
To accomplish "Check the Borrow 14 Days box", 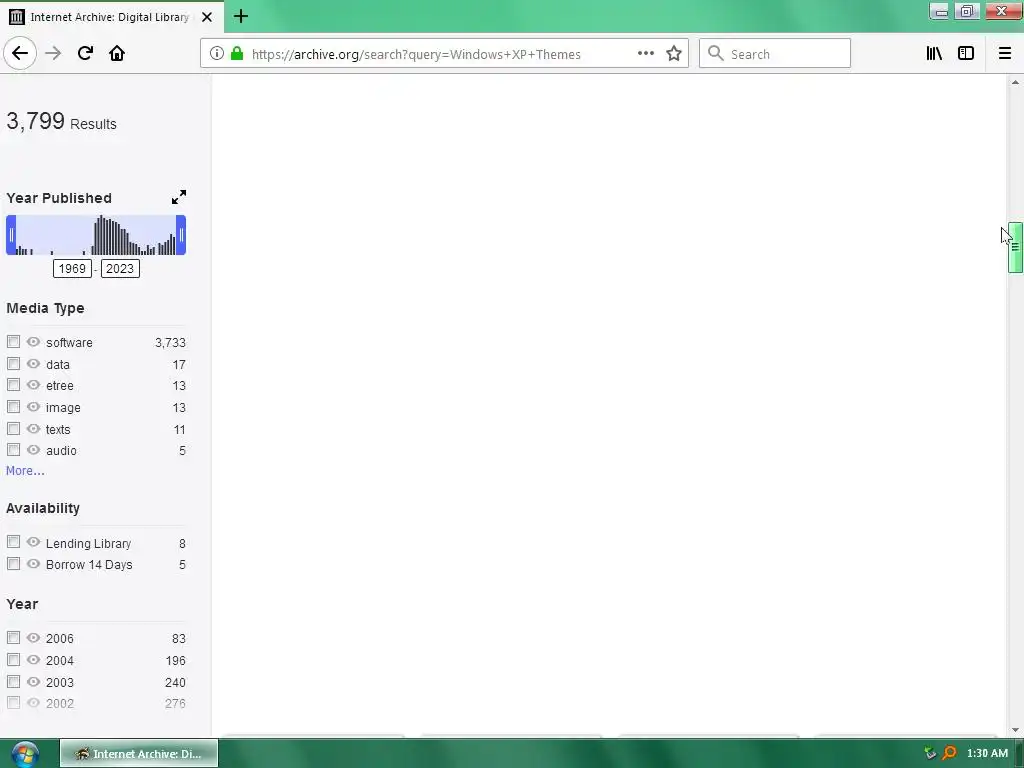I will [13, 564].
